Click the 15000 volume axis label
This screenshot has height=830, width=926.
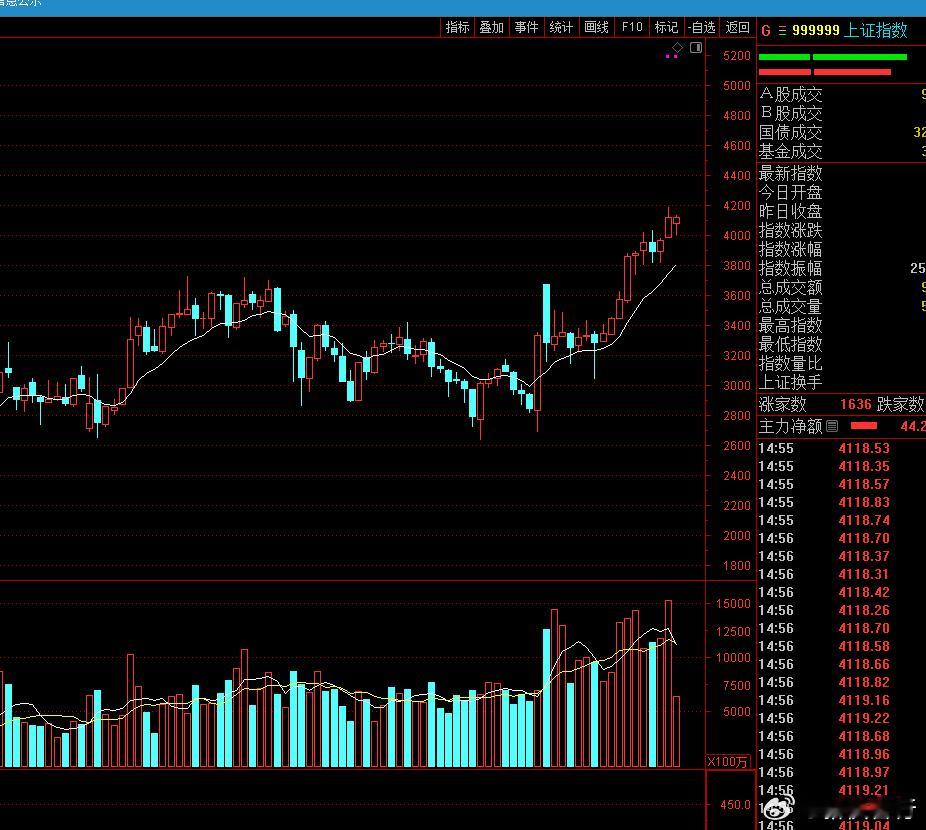click(x=733, y=604)
